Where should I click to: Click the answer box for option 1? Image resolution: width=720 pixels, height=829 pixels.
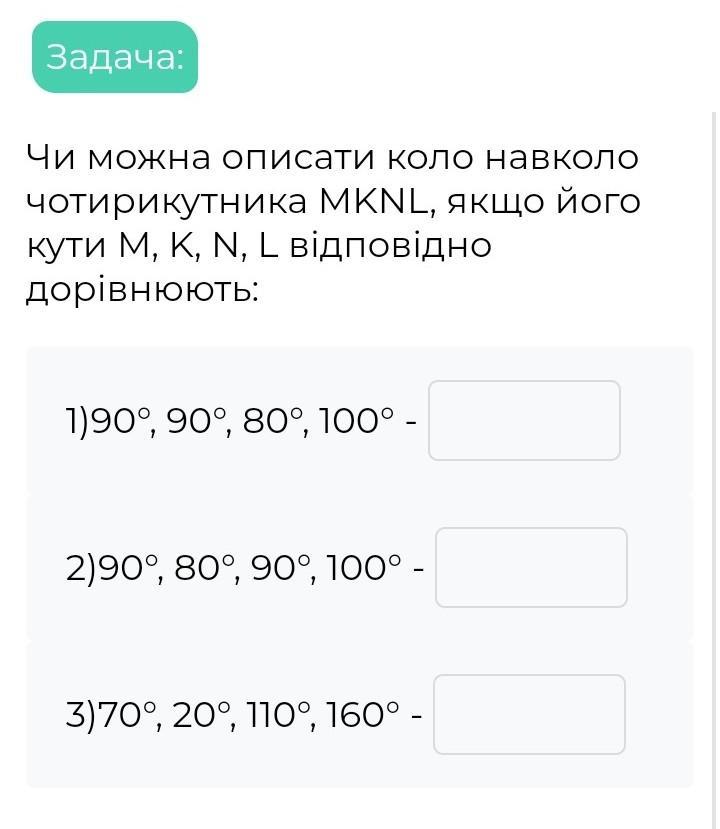click(524, 420)
